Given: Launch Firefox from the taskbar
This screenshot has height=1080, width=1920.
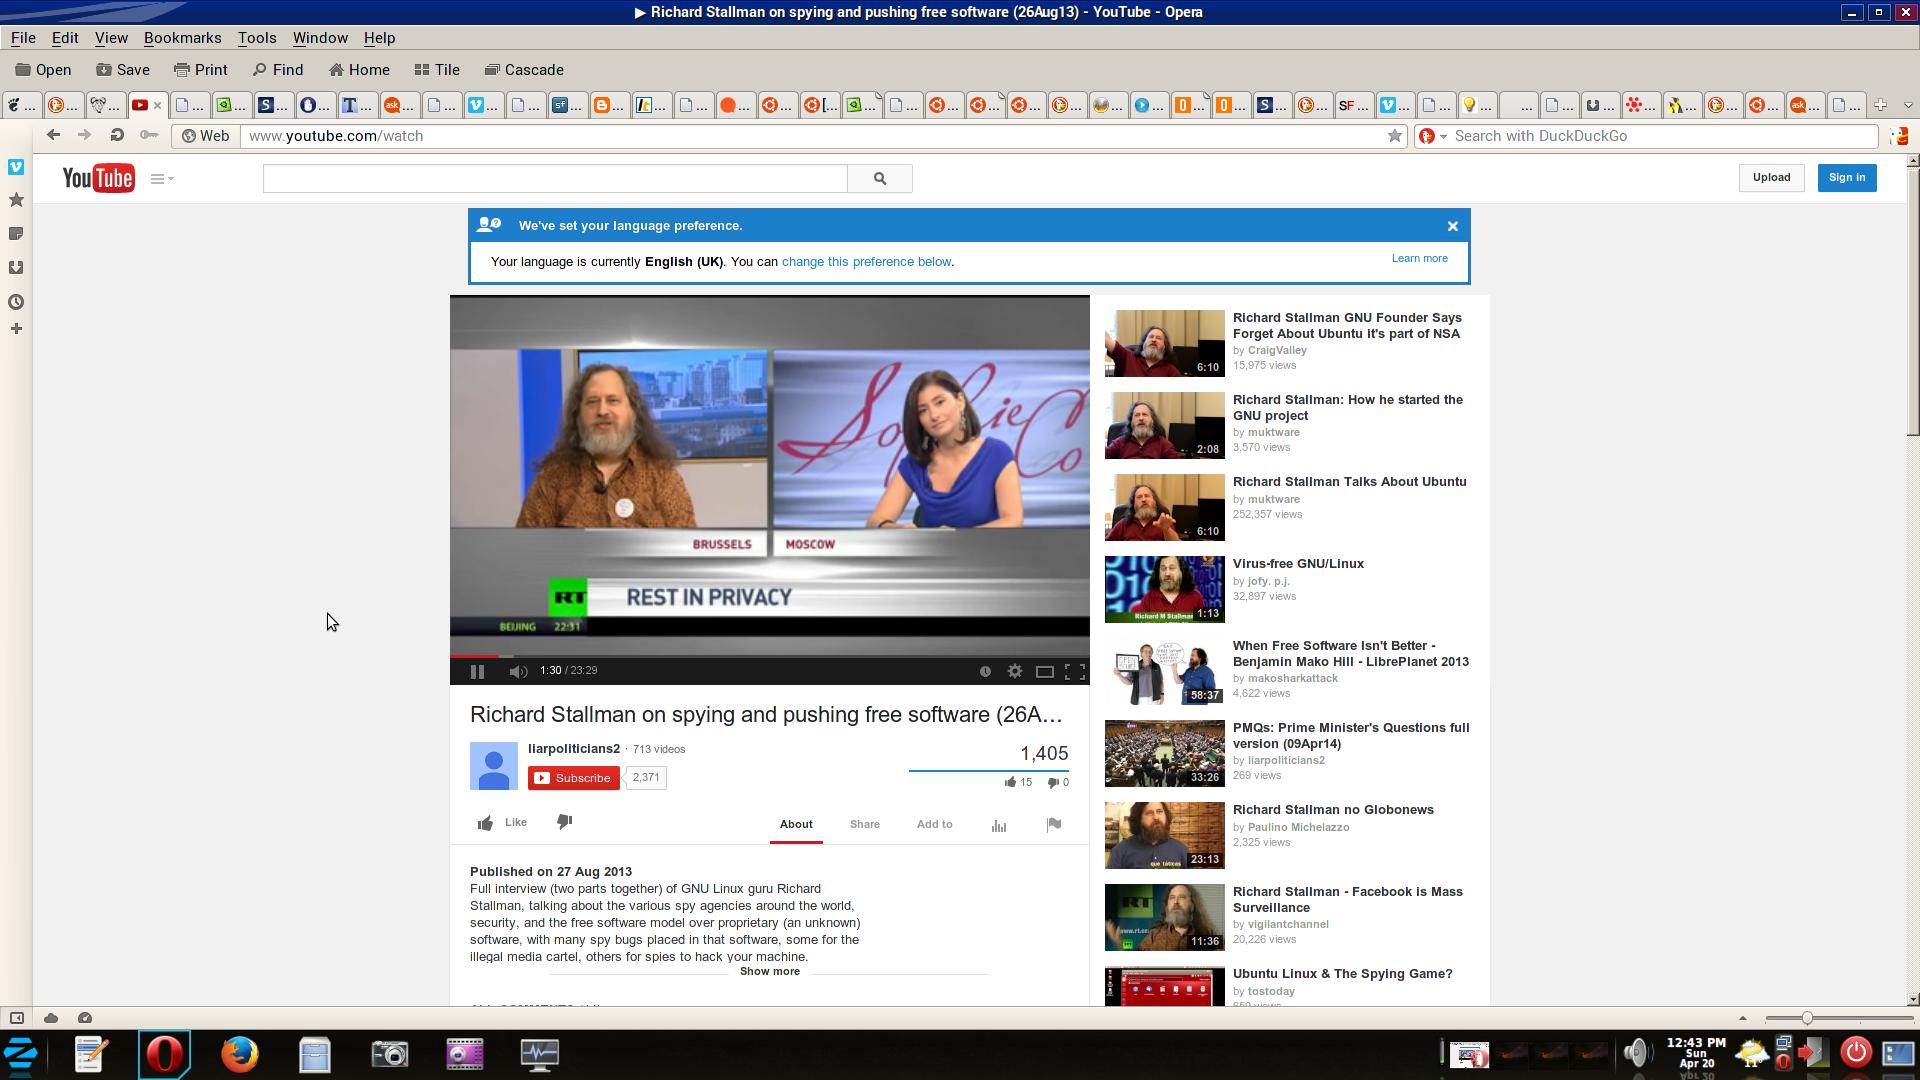Looking at the screenshot, I should [x=239, y=1054].
